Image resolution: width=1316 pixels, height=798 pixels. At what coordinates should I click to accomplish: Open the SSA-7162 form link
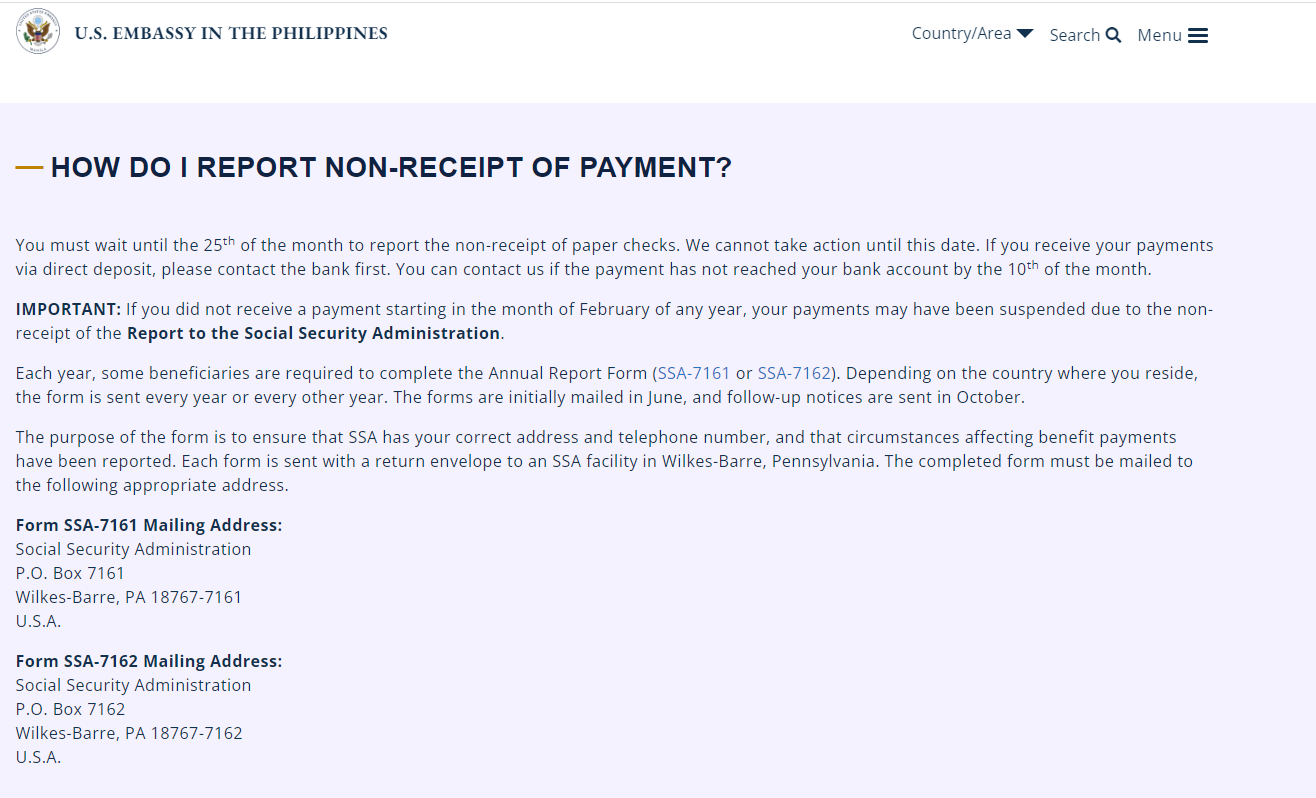pos(794,373)
